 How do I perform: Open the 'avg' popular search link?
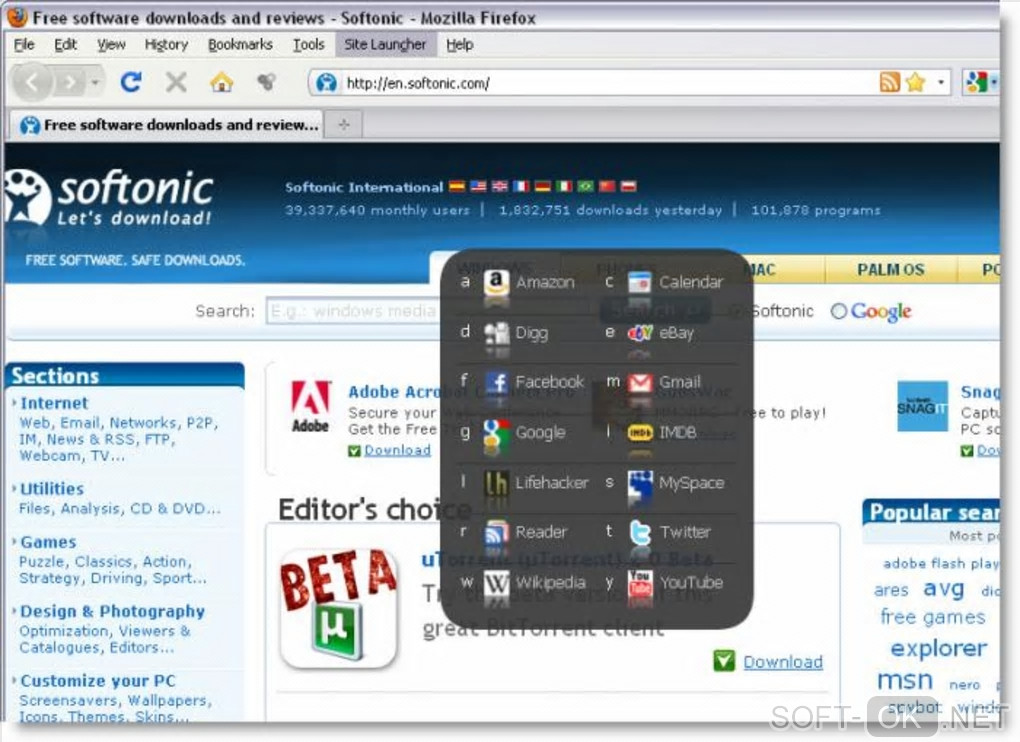point(943,589)
